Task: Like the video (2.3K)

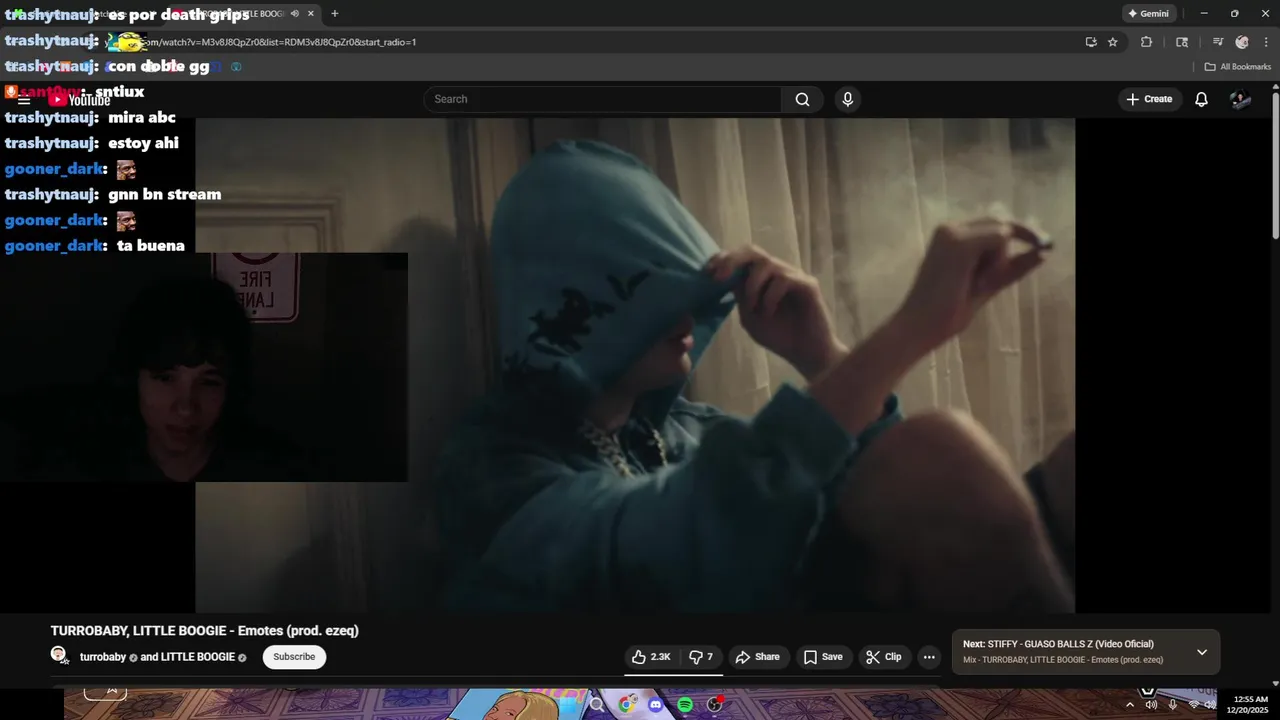Action: click(x=650, y=657)
